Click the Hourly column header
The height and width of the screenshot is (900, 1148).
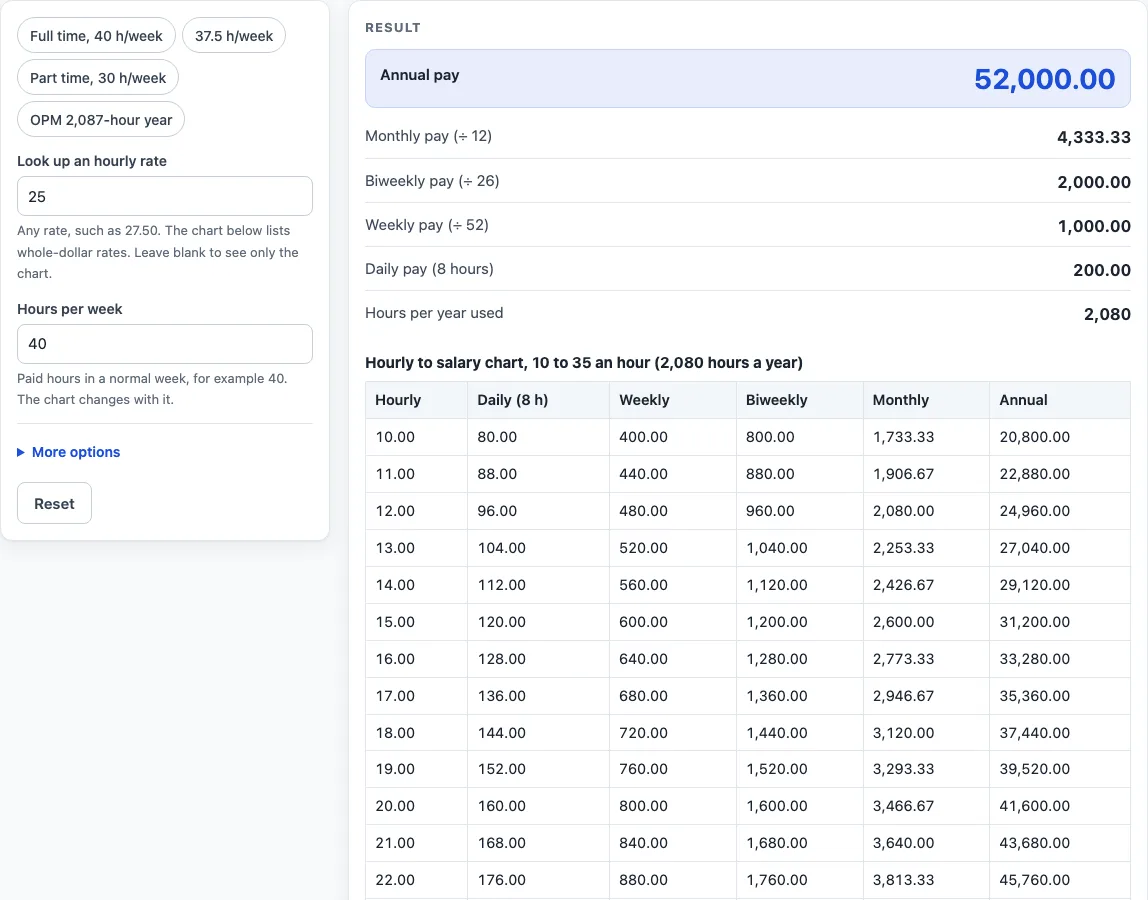click(x=417, y=400)
